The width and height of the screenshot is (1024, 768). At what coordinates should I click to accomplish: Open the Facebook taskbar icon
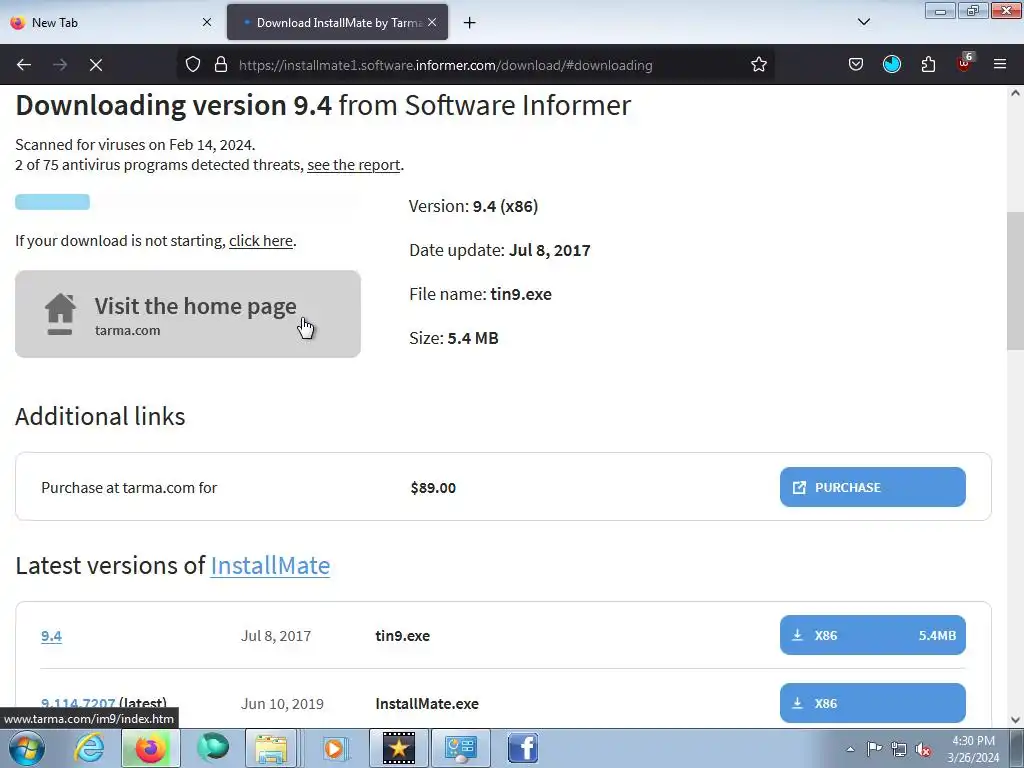tap(523, 748)
